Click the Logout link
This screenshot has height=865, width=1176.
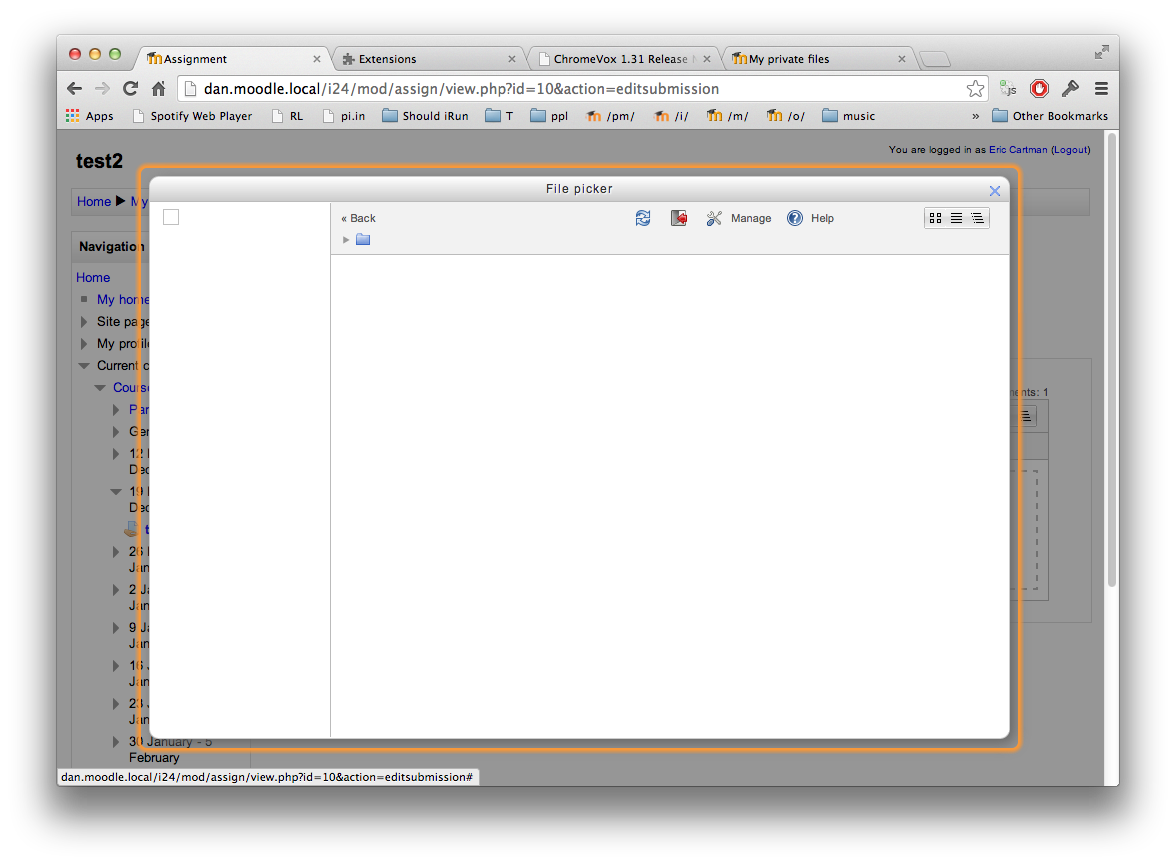pyautogui.click(x=1070, y=149)
